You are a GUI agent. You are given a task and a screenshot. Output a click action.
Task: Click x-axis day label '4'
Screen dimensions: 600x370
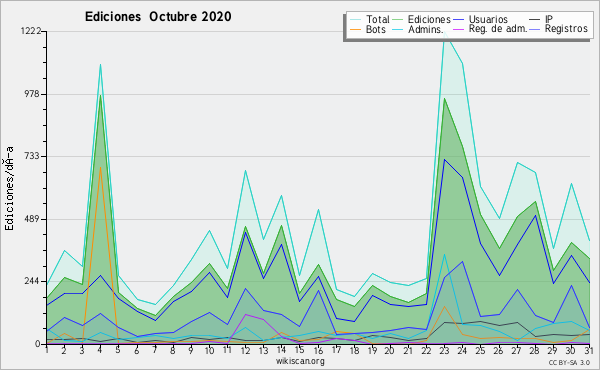pyautogui.click(x=100, y=350)
